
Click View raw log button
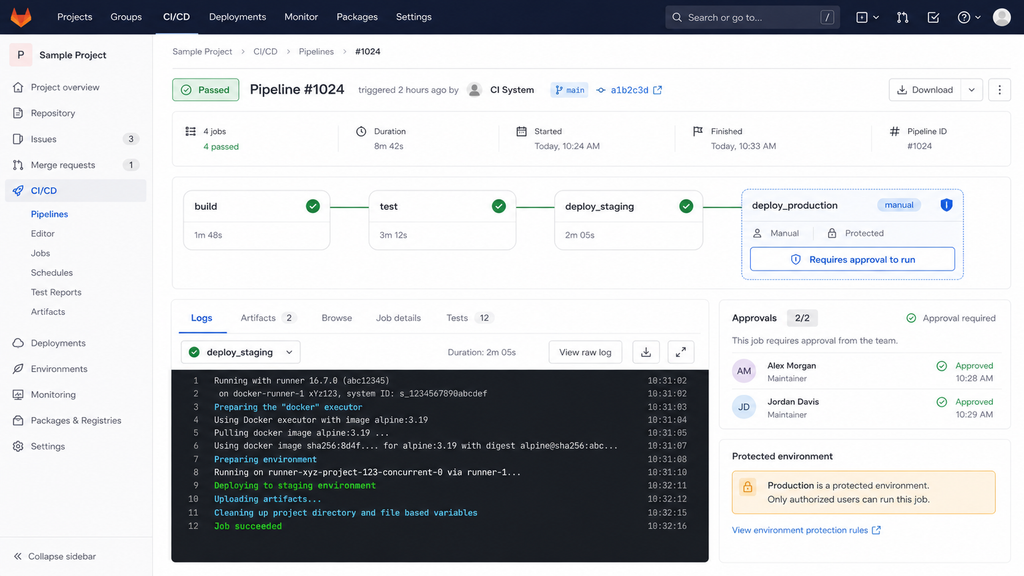[585, 352]
